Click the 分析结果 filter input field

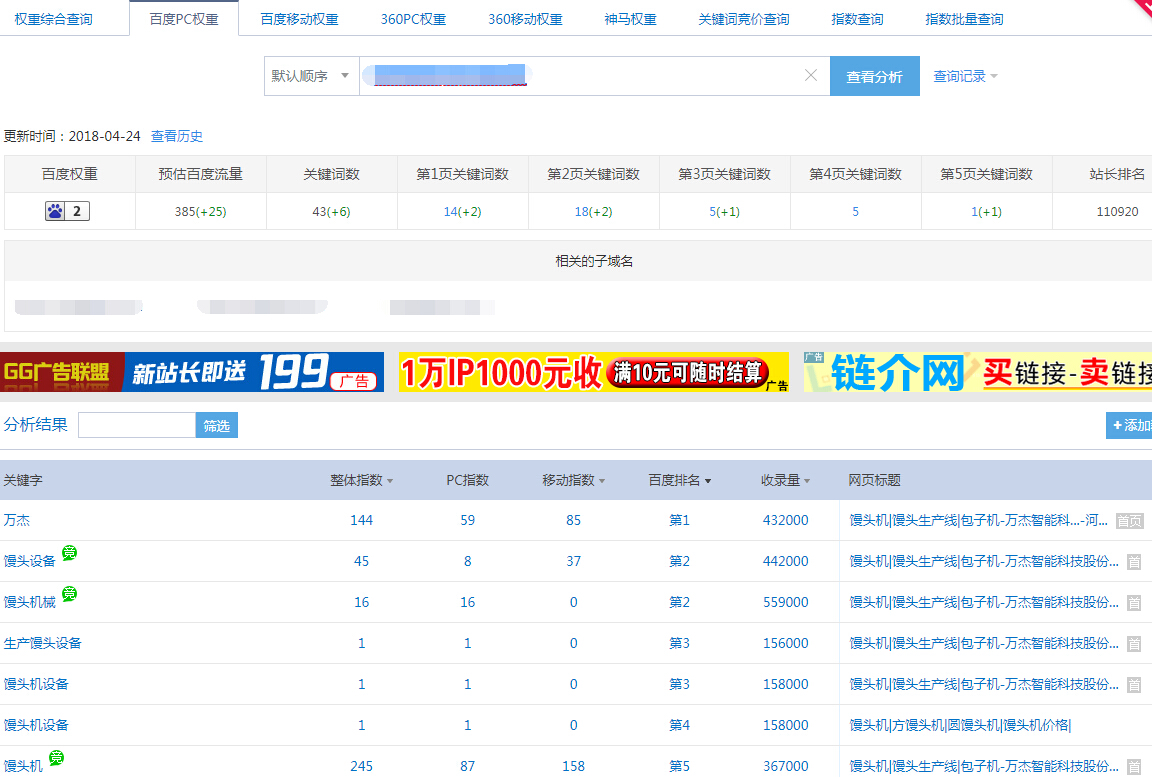click(136, 425)
